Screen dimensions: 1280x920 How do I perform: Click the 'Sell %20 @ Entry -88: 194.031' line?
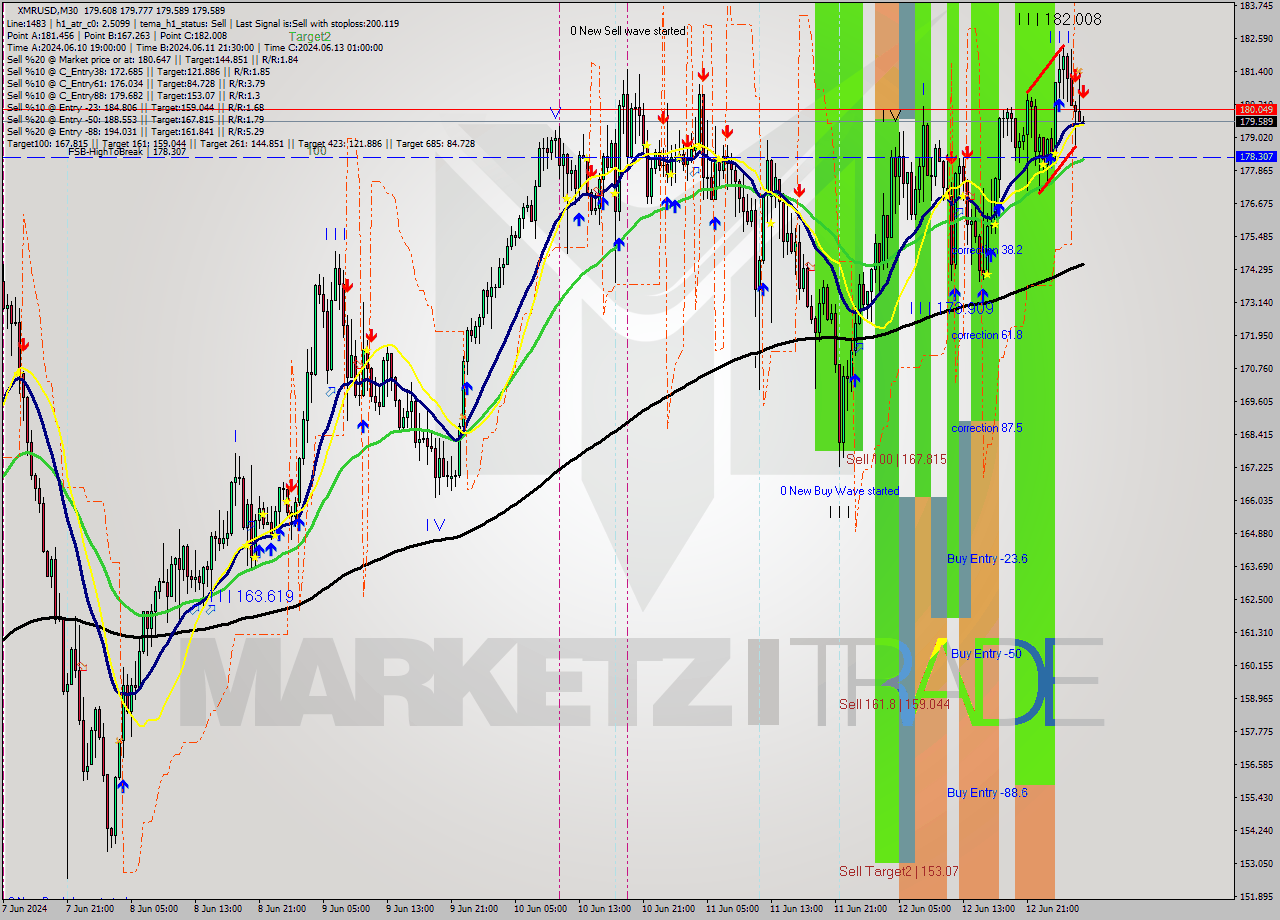tap(135, 131)
